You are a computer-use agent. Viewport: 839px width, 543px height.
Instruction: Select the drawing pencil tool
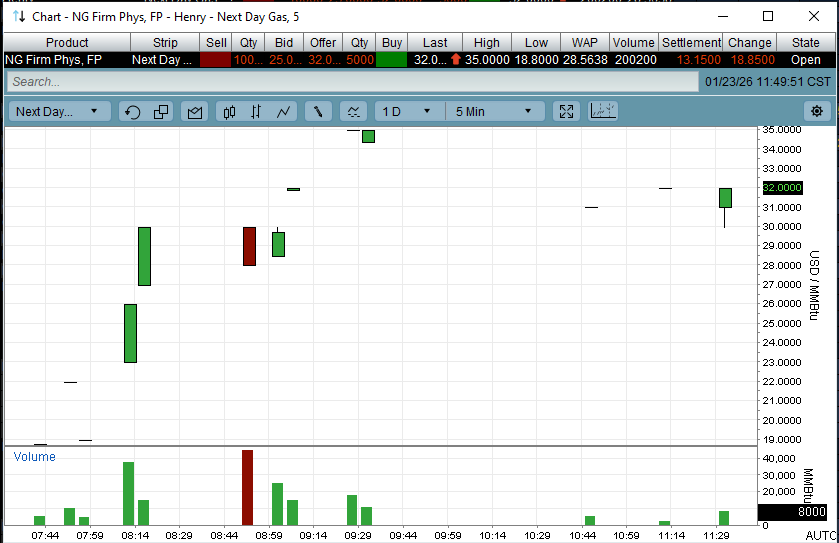coord(318,112)
